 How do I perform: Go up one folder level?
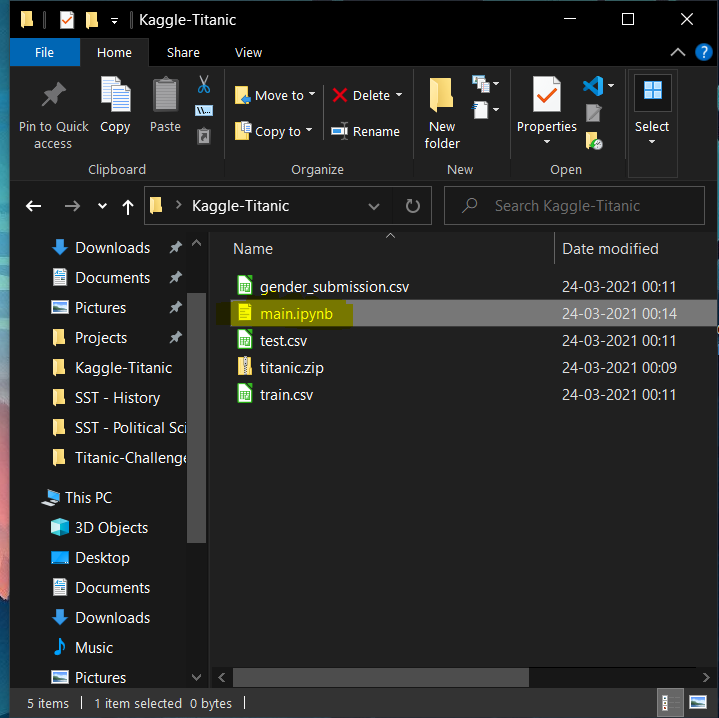pos(128,207)
